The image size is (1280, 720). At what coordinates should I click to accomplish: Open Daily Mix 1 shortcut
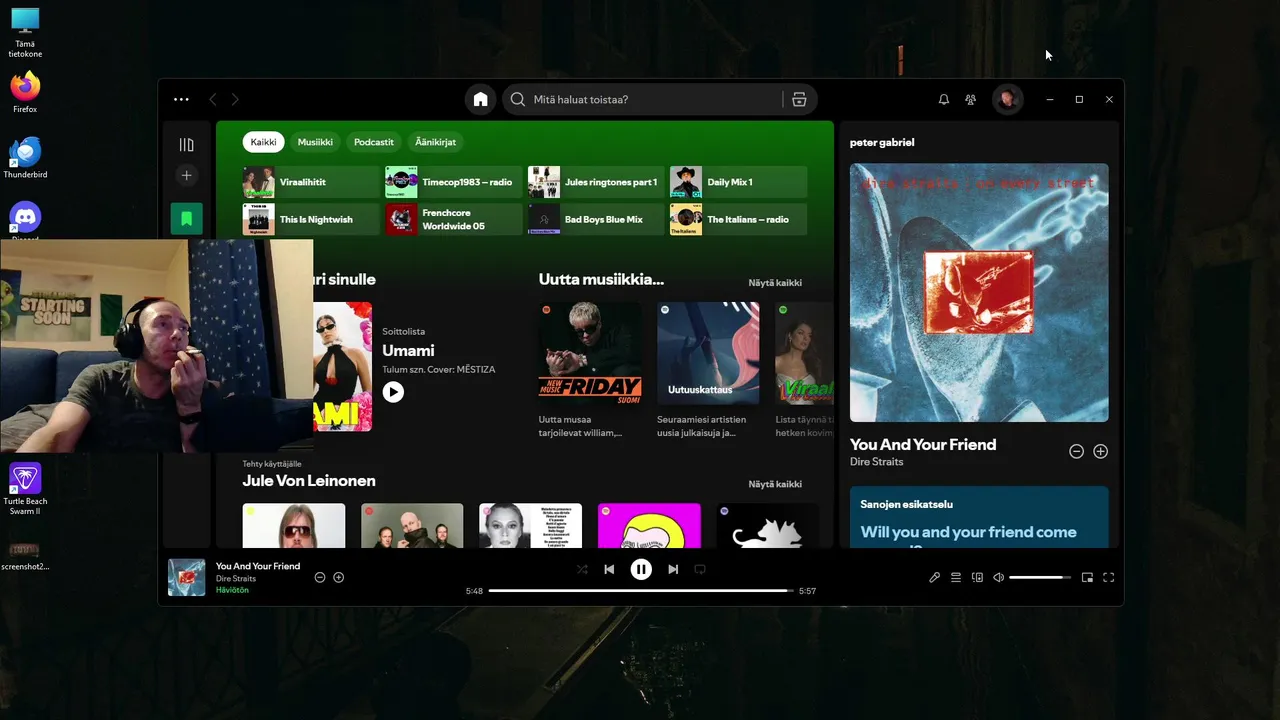pos(738,182)
